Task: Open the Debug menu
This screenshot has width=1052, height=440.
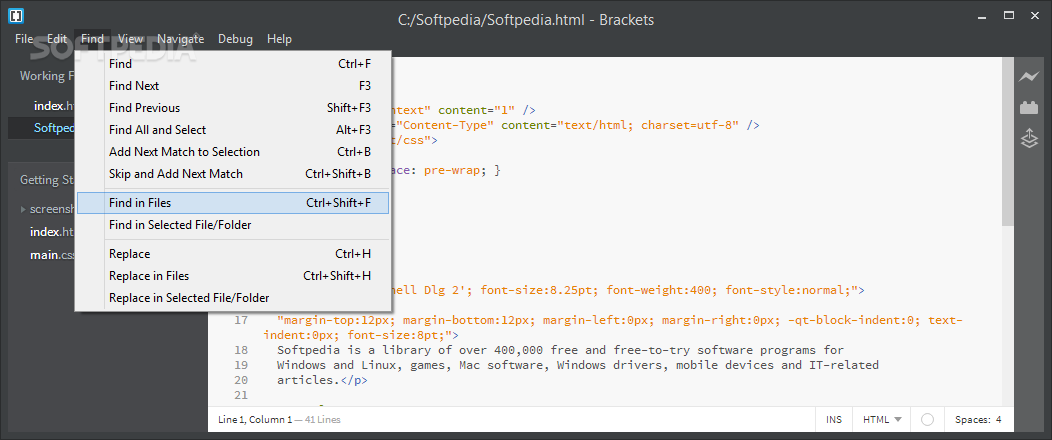Action: pos(235,39)
